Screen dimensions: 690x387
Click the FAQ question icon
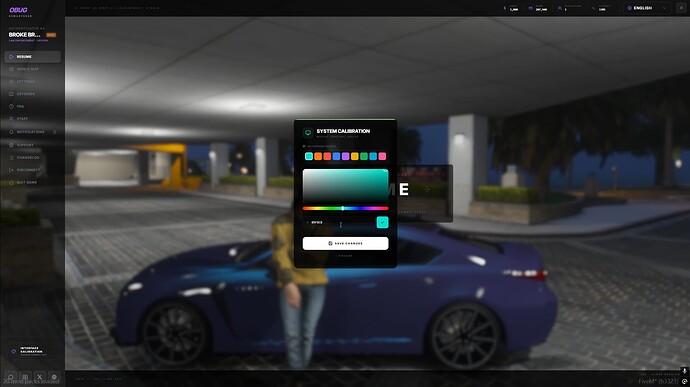click(x=11, y=106)
